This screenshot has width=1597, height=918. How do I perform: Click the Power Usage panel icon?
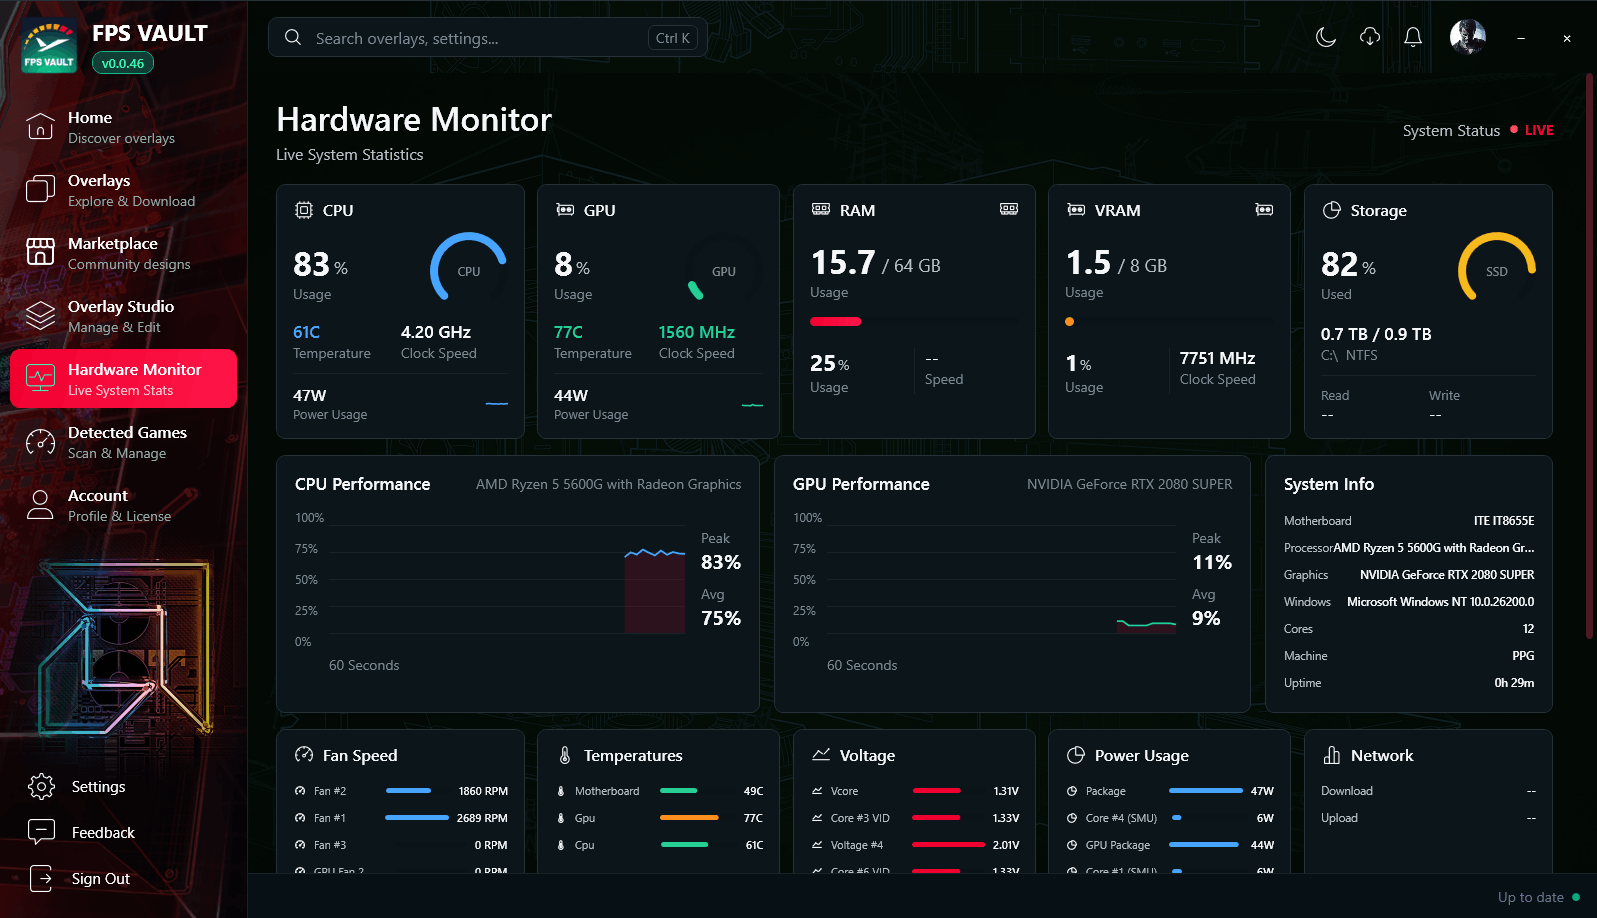click(1076, 755)
